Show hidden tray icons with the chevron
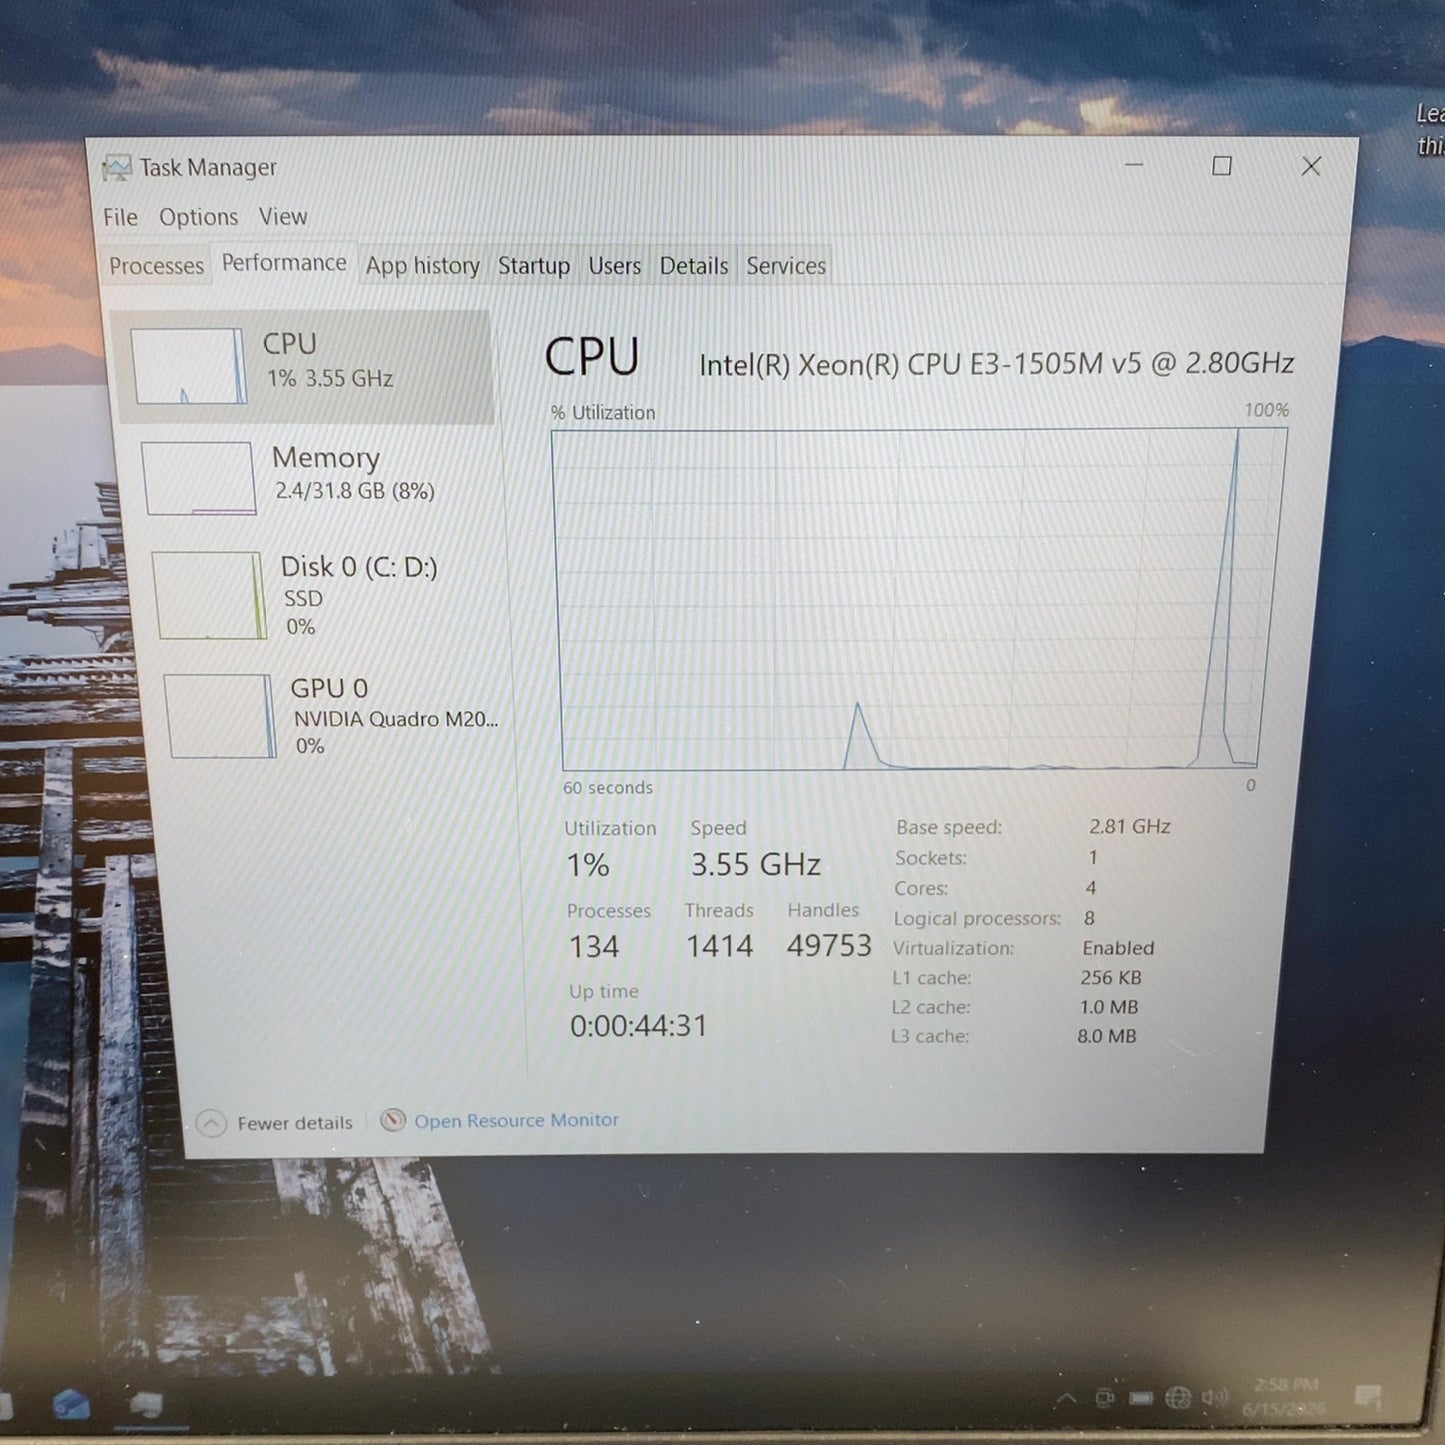 pos(1066,1398)
